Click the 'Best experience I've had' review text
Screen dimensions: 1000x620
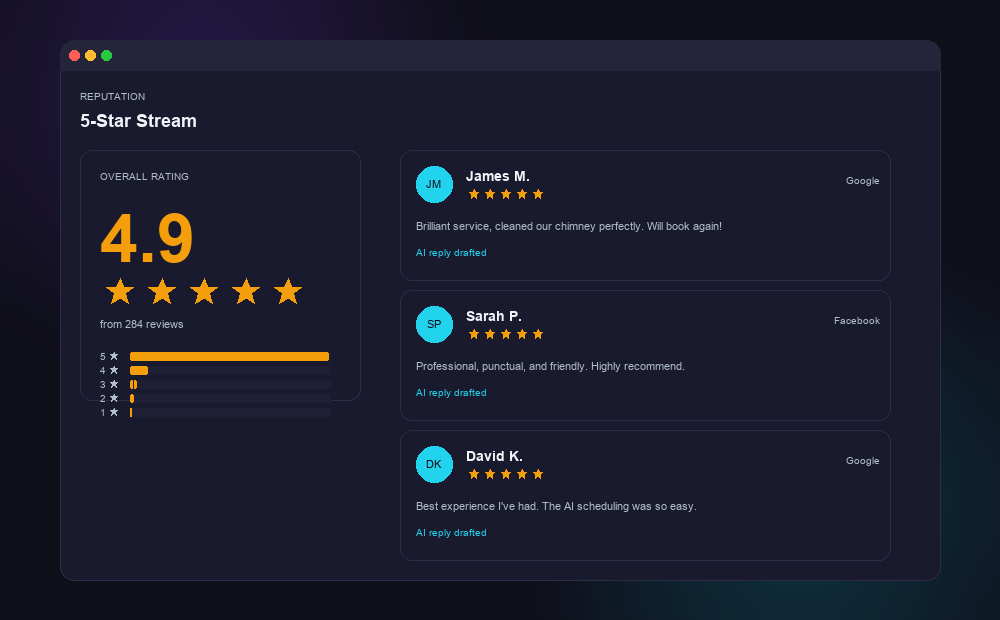[x=556, y=506]
